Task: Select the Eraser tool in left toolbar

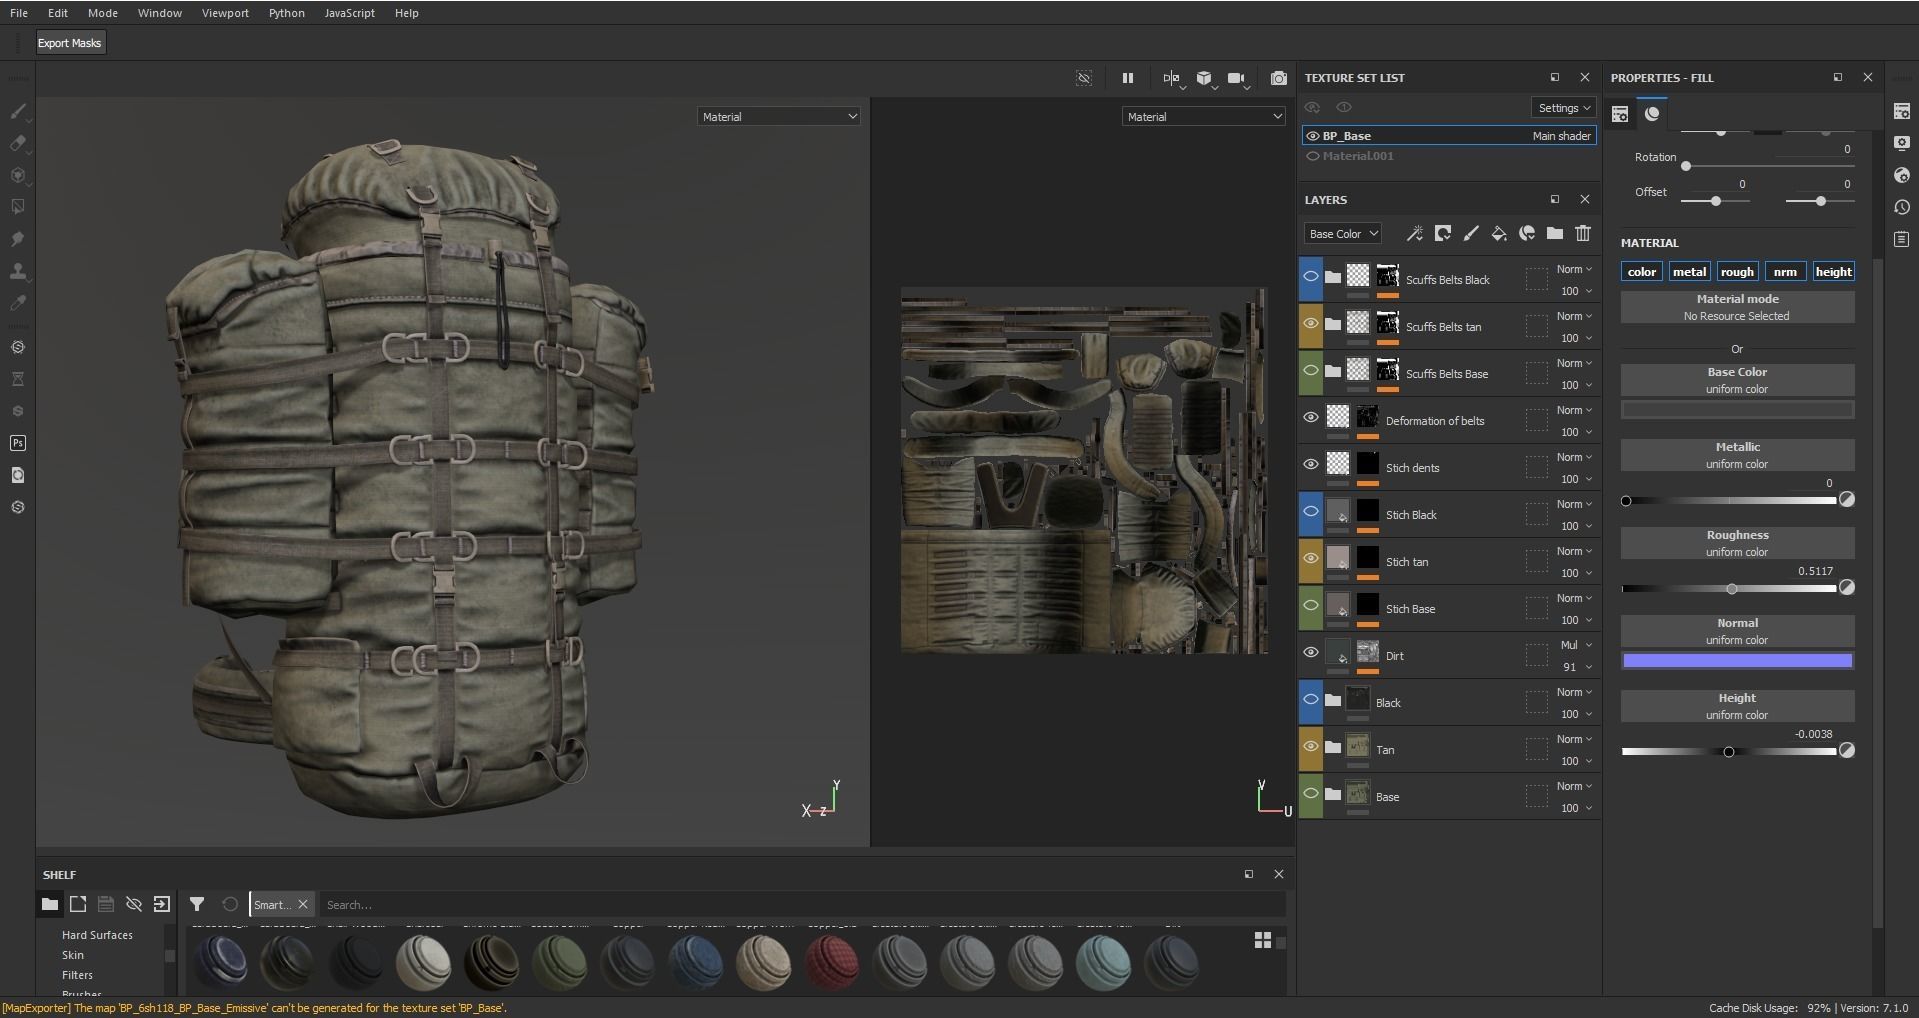Action: click(18, 143)
